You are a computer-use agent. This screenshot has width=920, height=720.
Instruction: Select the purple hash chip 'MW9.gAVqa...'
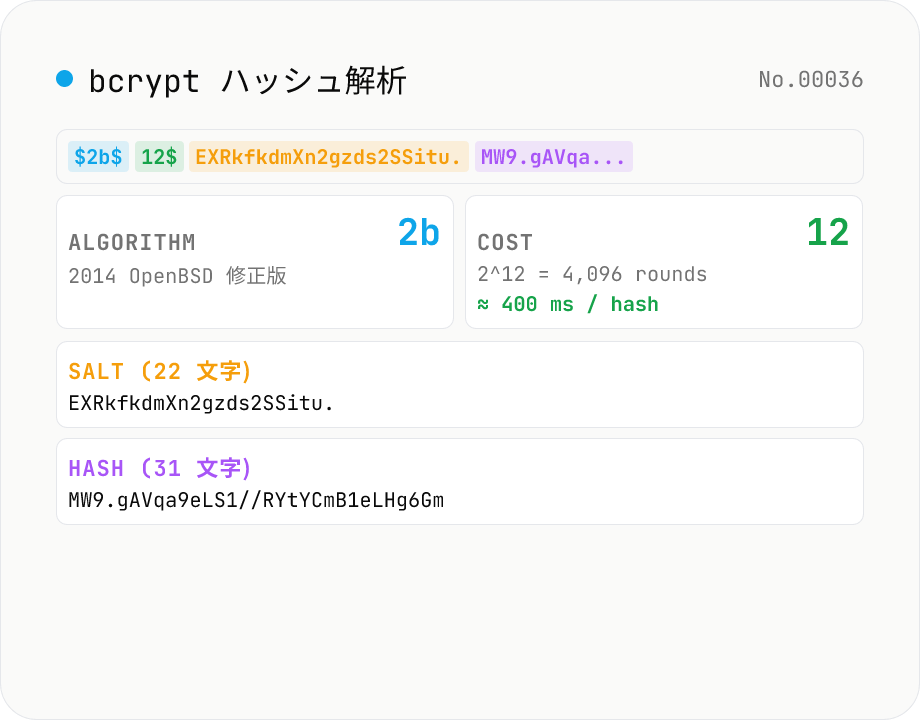click(554, 157)
